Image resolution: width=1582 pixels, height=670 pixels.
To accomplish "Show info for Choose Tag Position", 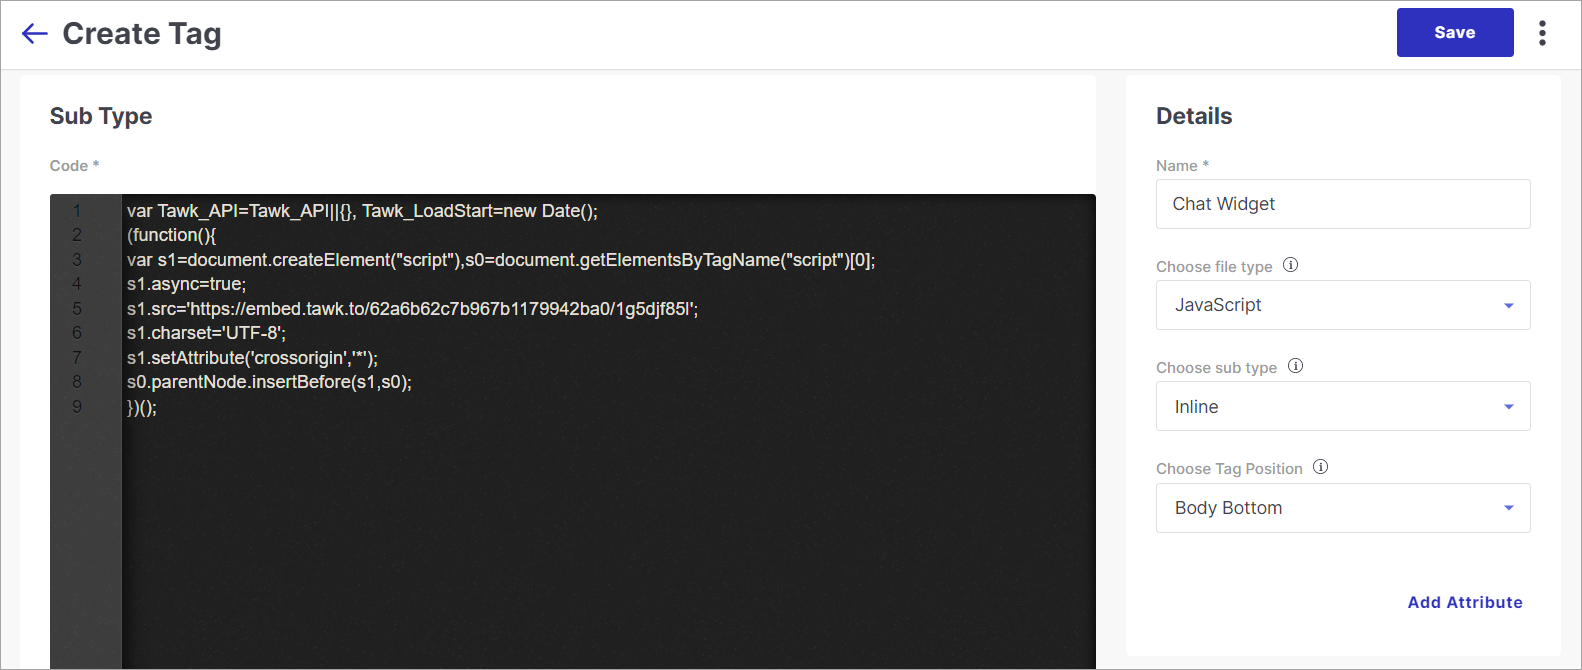I will 1320,467.
